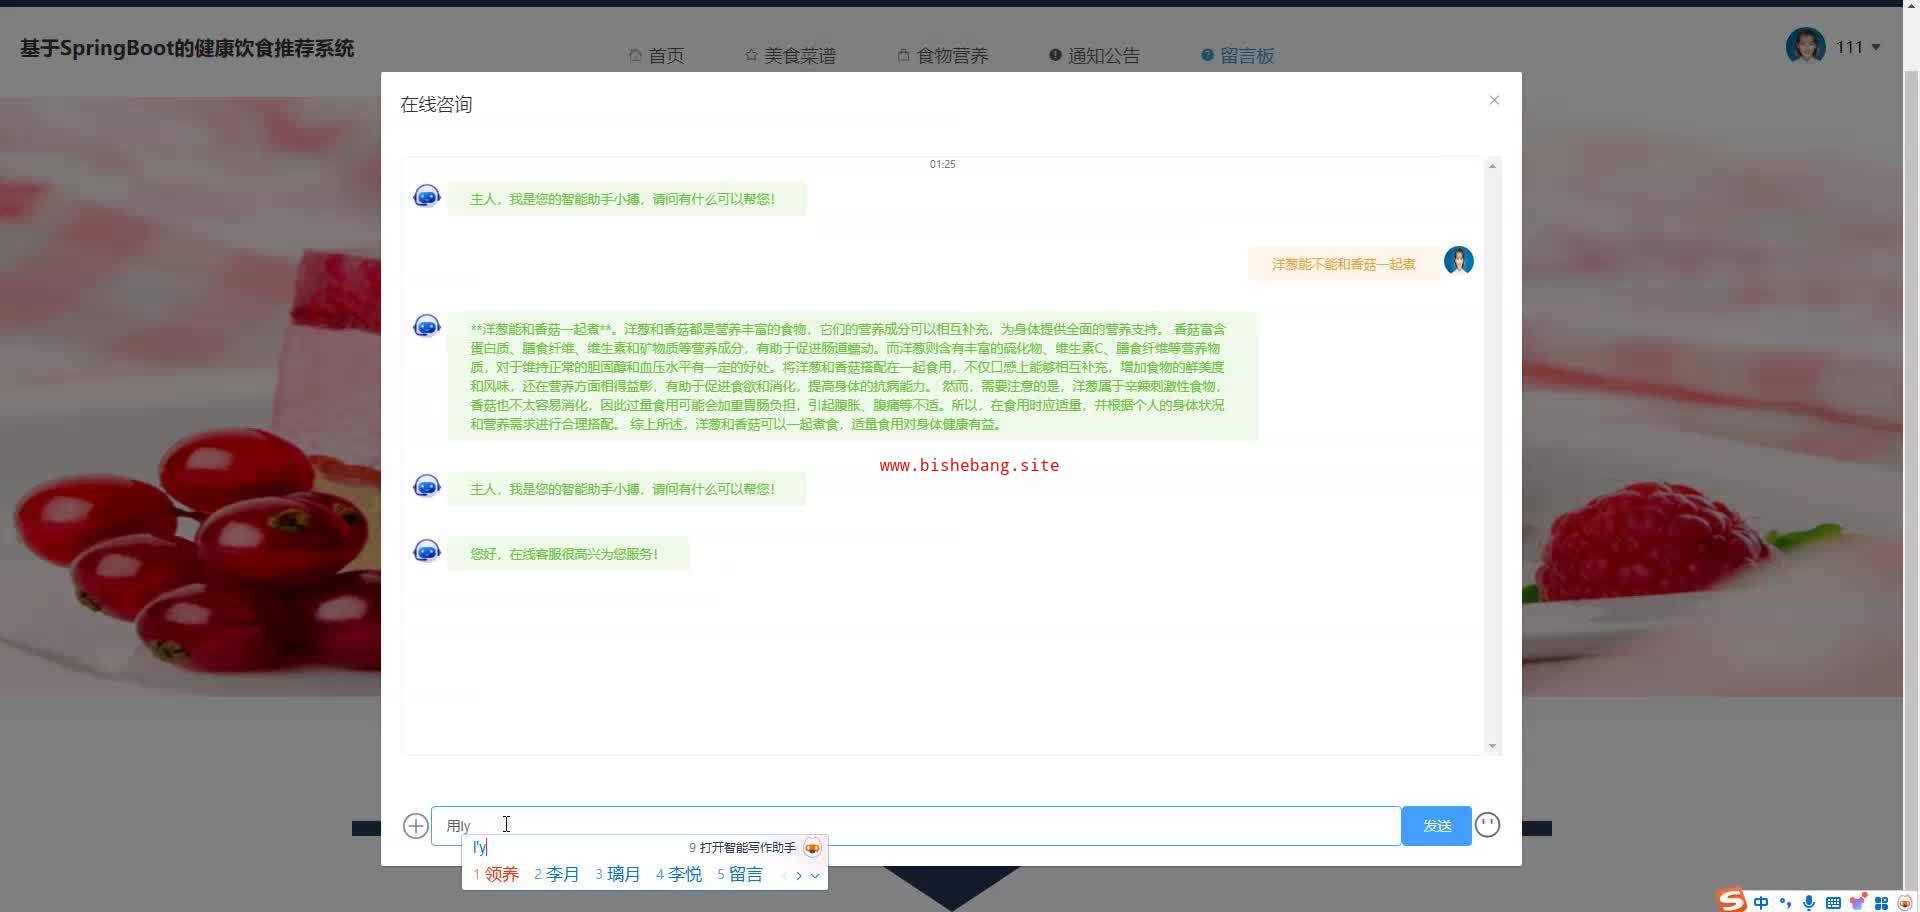1920x912 pixels.
Task: Open the emoji picker face icon
Action: 1487,825
